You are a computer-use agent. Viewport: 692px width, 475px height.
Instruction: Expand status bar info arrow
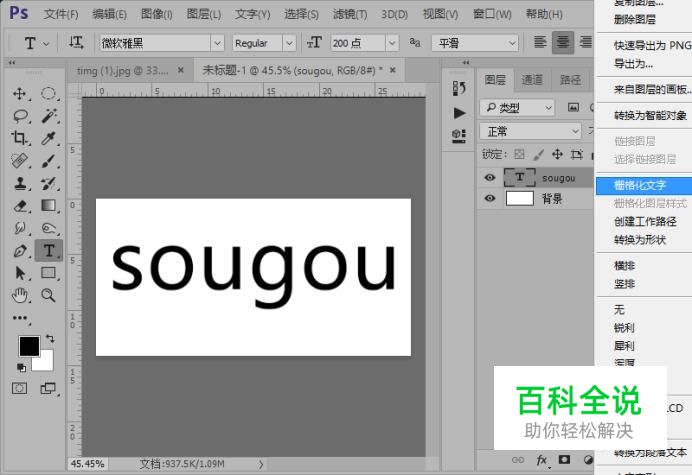point(261,464)
